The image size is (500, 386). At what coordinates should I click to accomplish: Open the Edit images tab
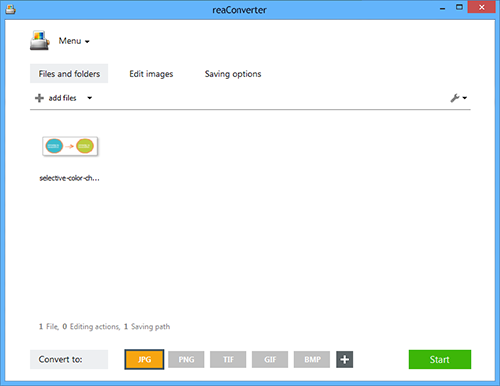pos(151,74)
